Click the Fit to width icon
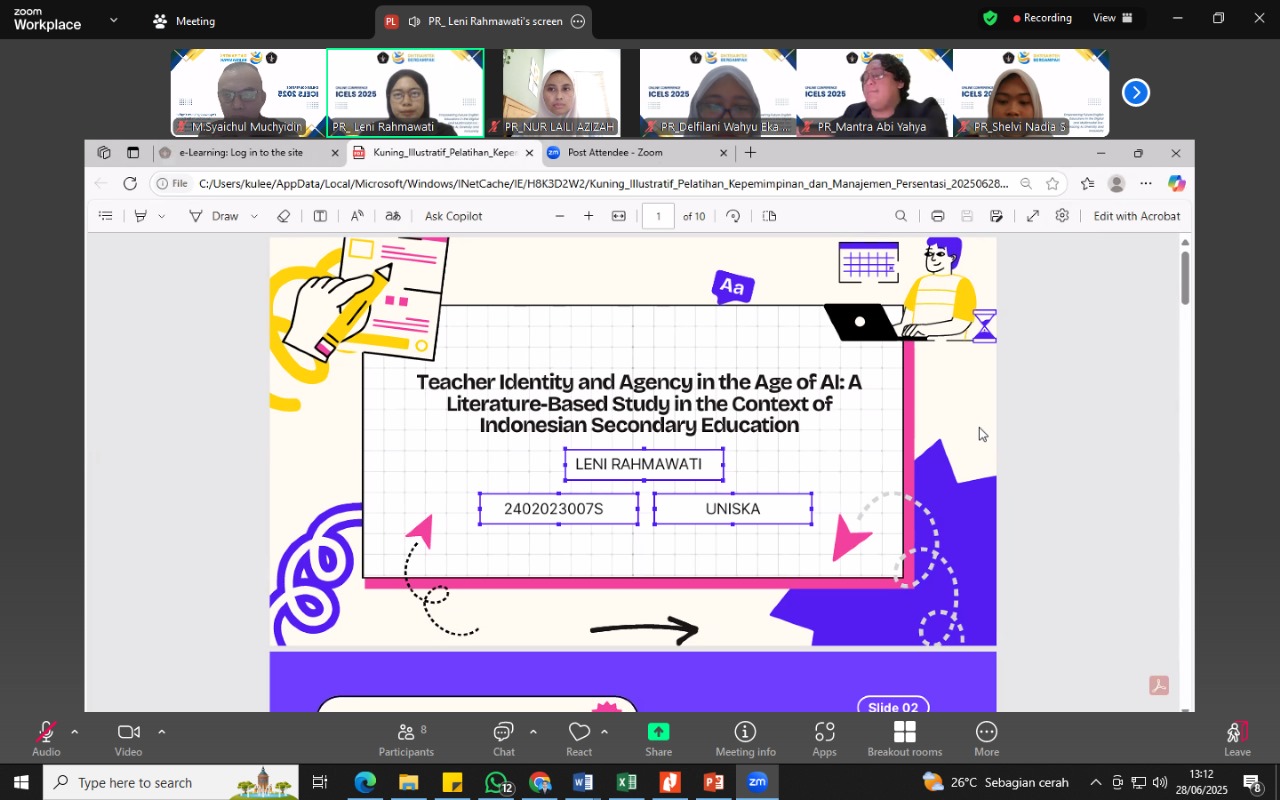Image resolution: width=1280 pixels, height=800 pixels. tap(619, 216)
